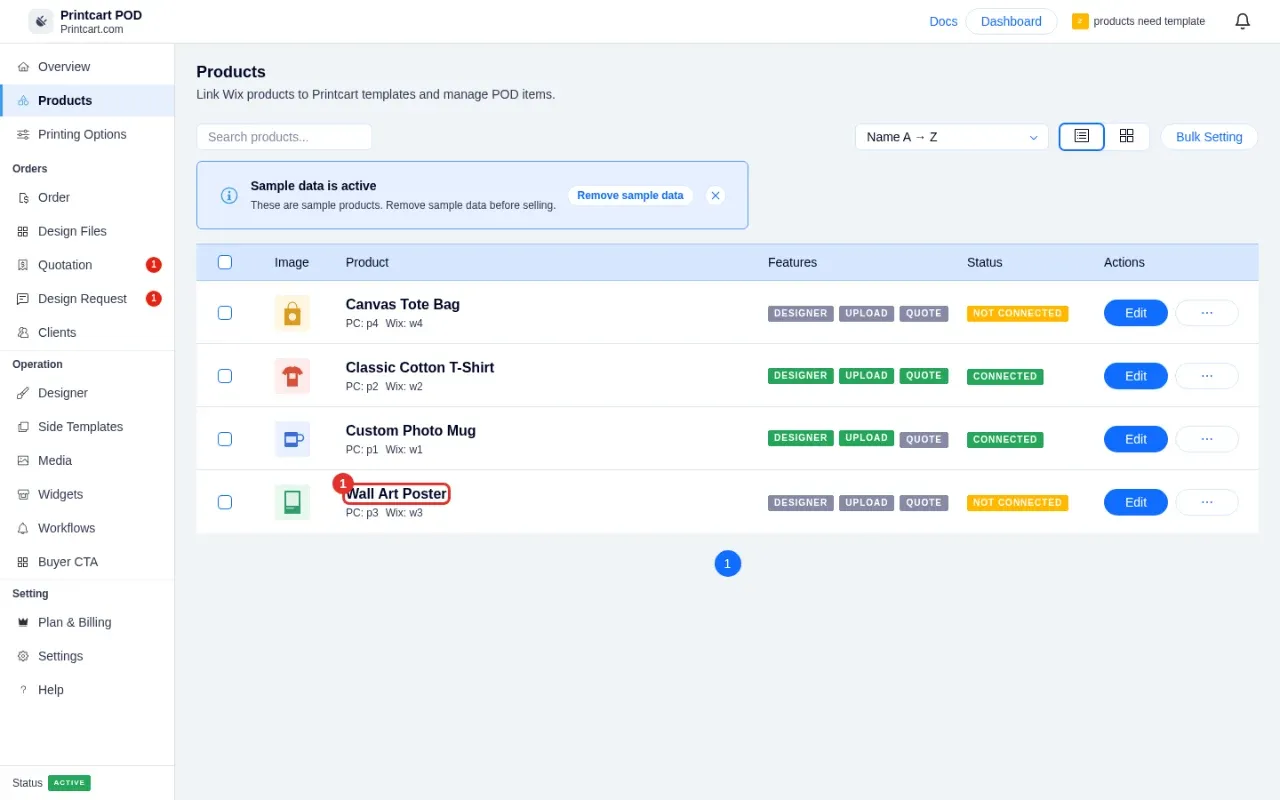
Task: Click the Classic Cotton T-Shirt image icon
Action: (292, 376)
